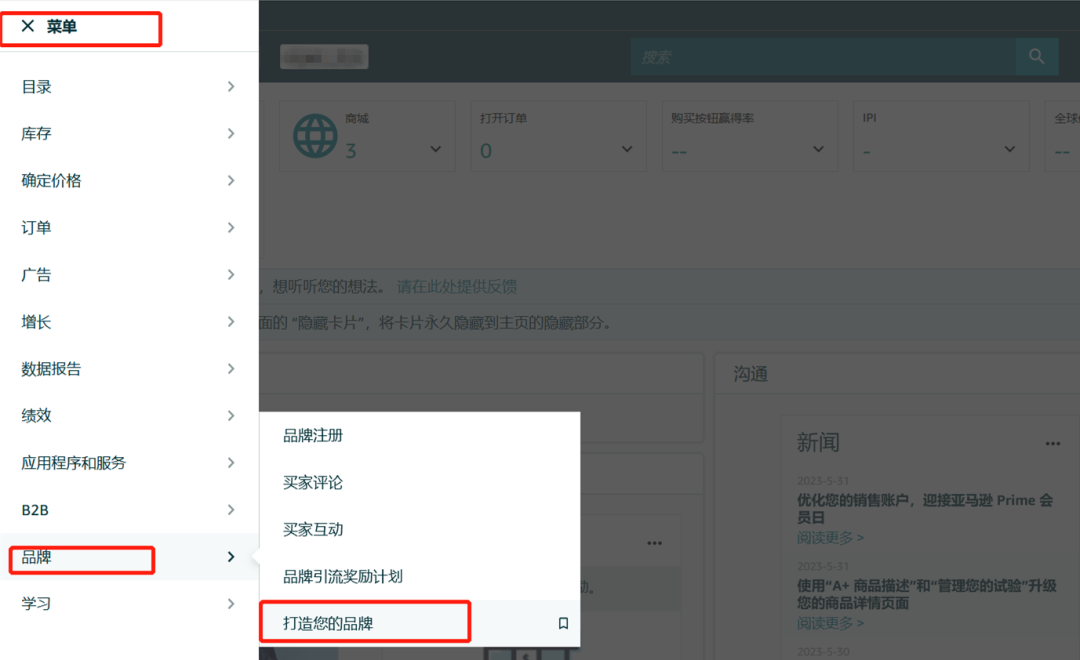The height and width of the screenshot is (660, 1080).
Task: Open the IPI dropdown
Action: (x=1008, y=149)
